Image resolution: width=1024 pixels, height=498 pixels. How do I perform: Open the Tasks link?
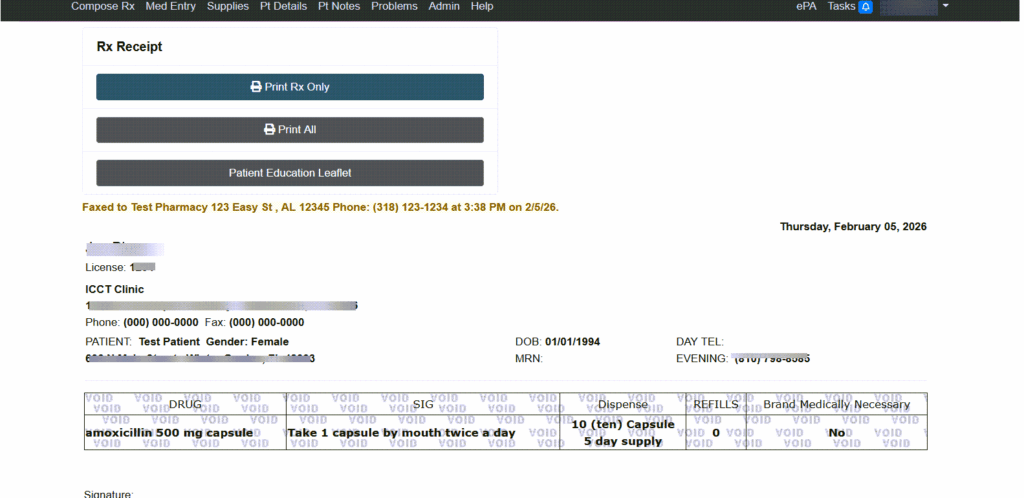pyautogui.click(x=841, y=6)
